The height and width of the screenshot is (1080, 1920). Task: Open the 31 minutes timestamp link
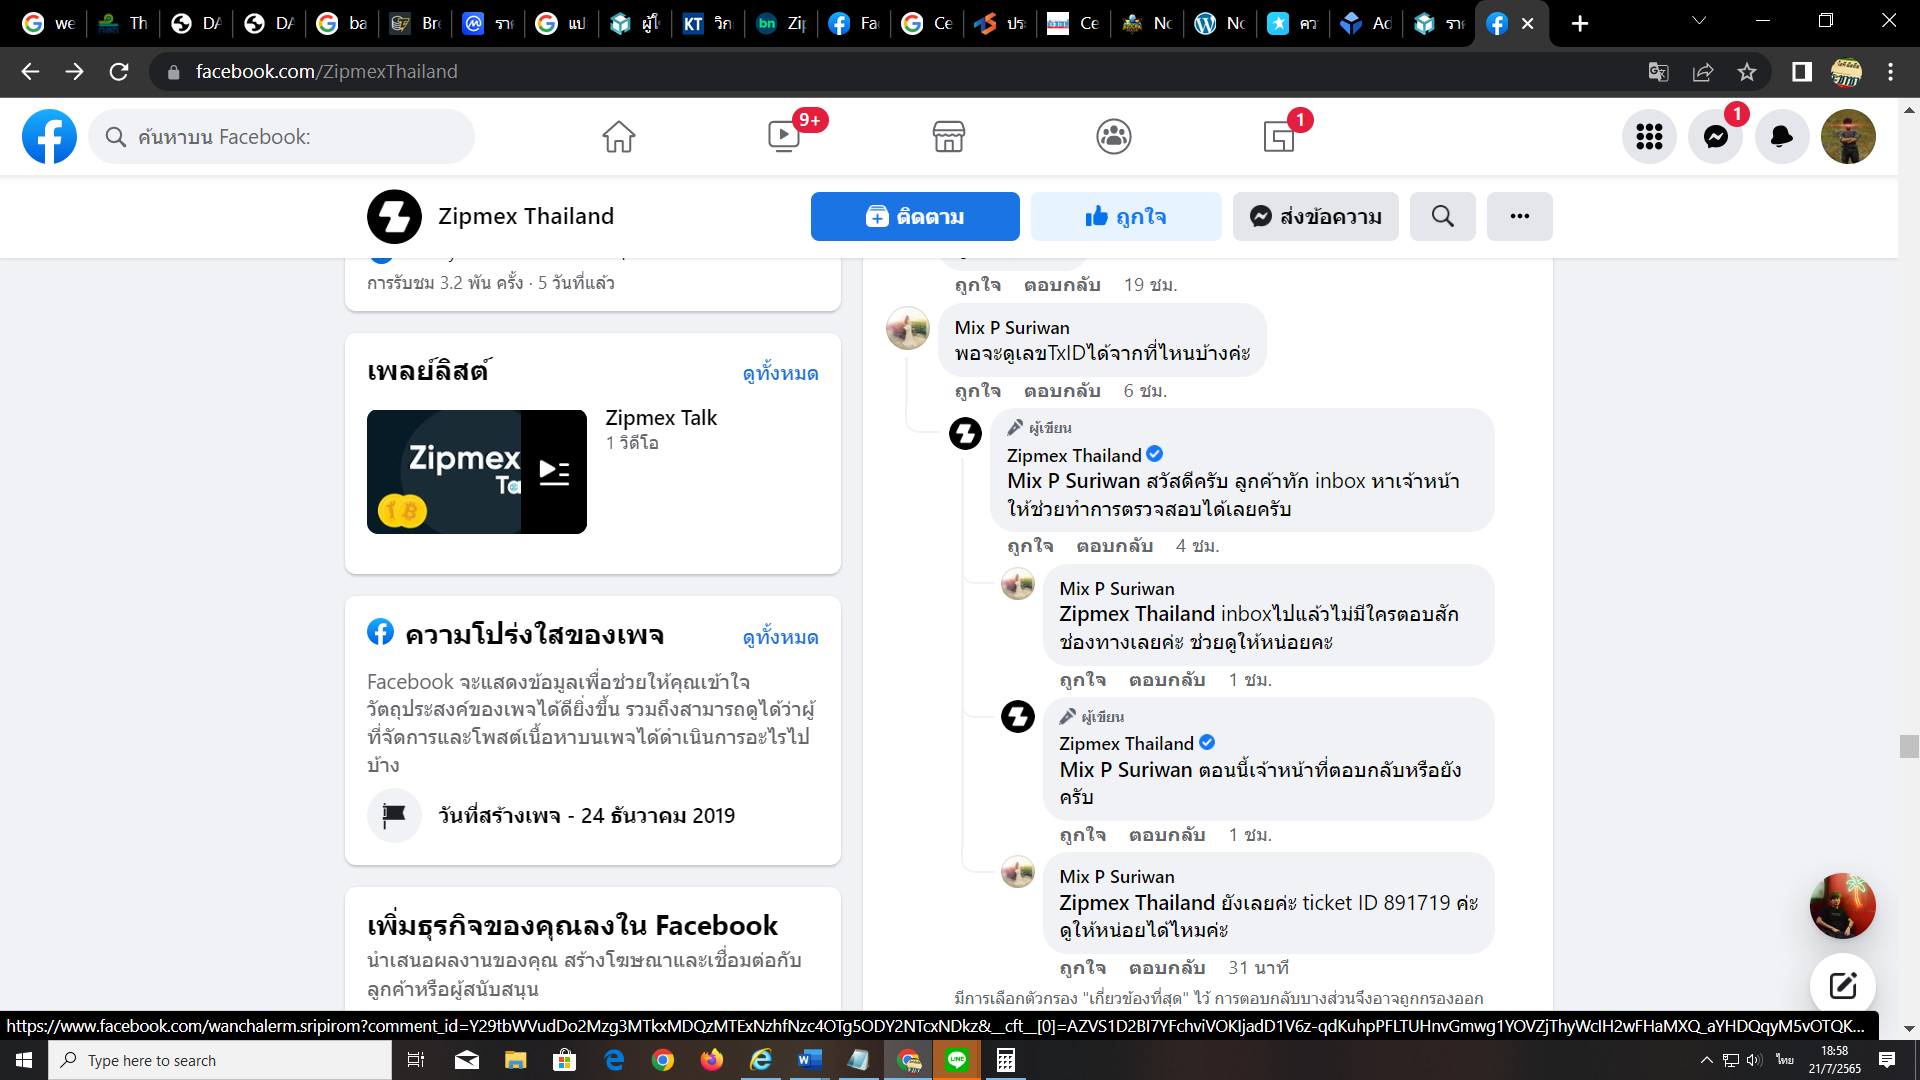1258,968
